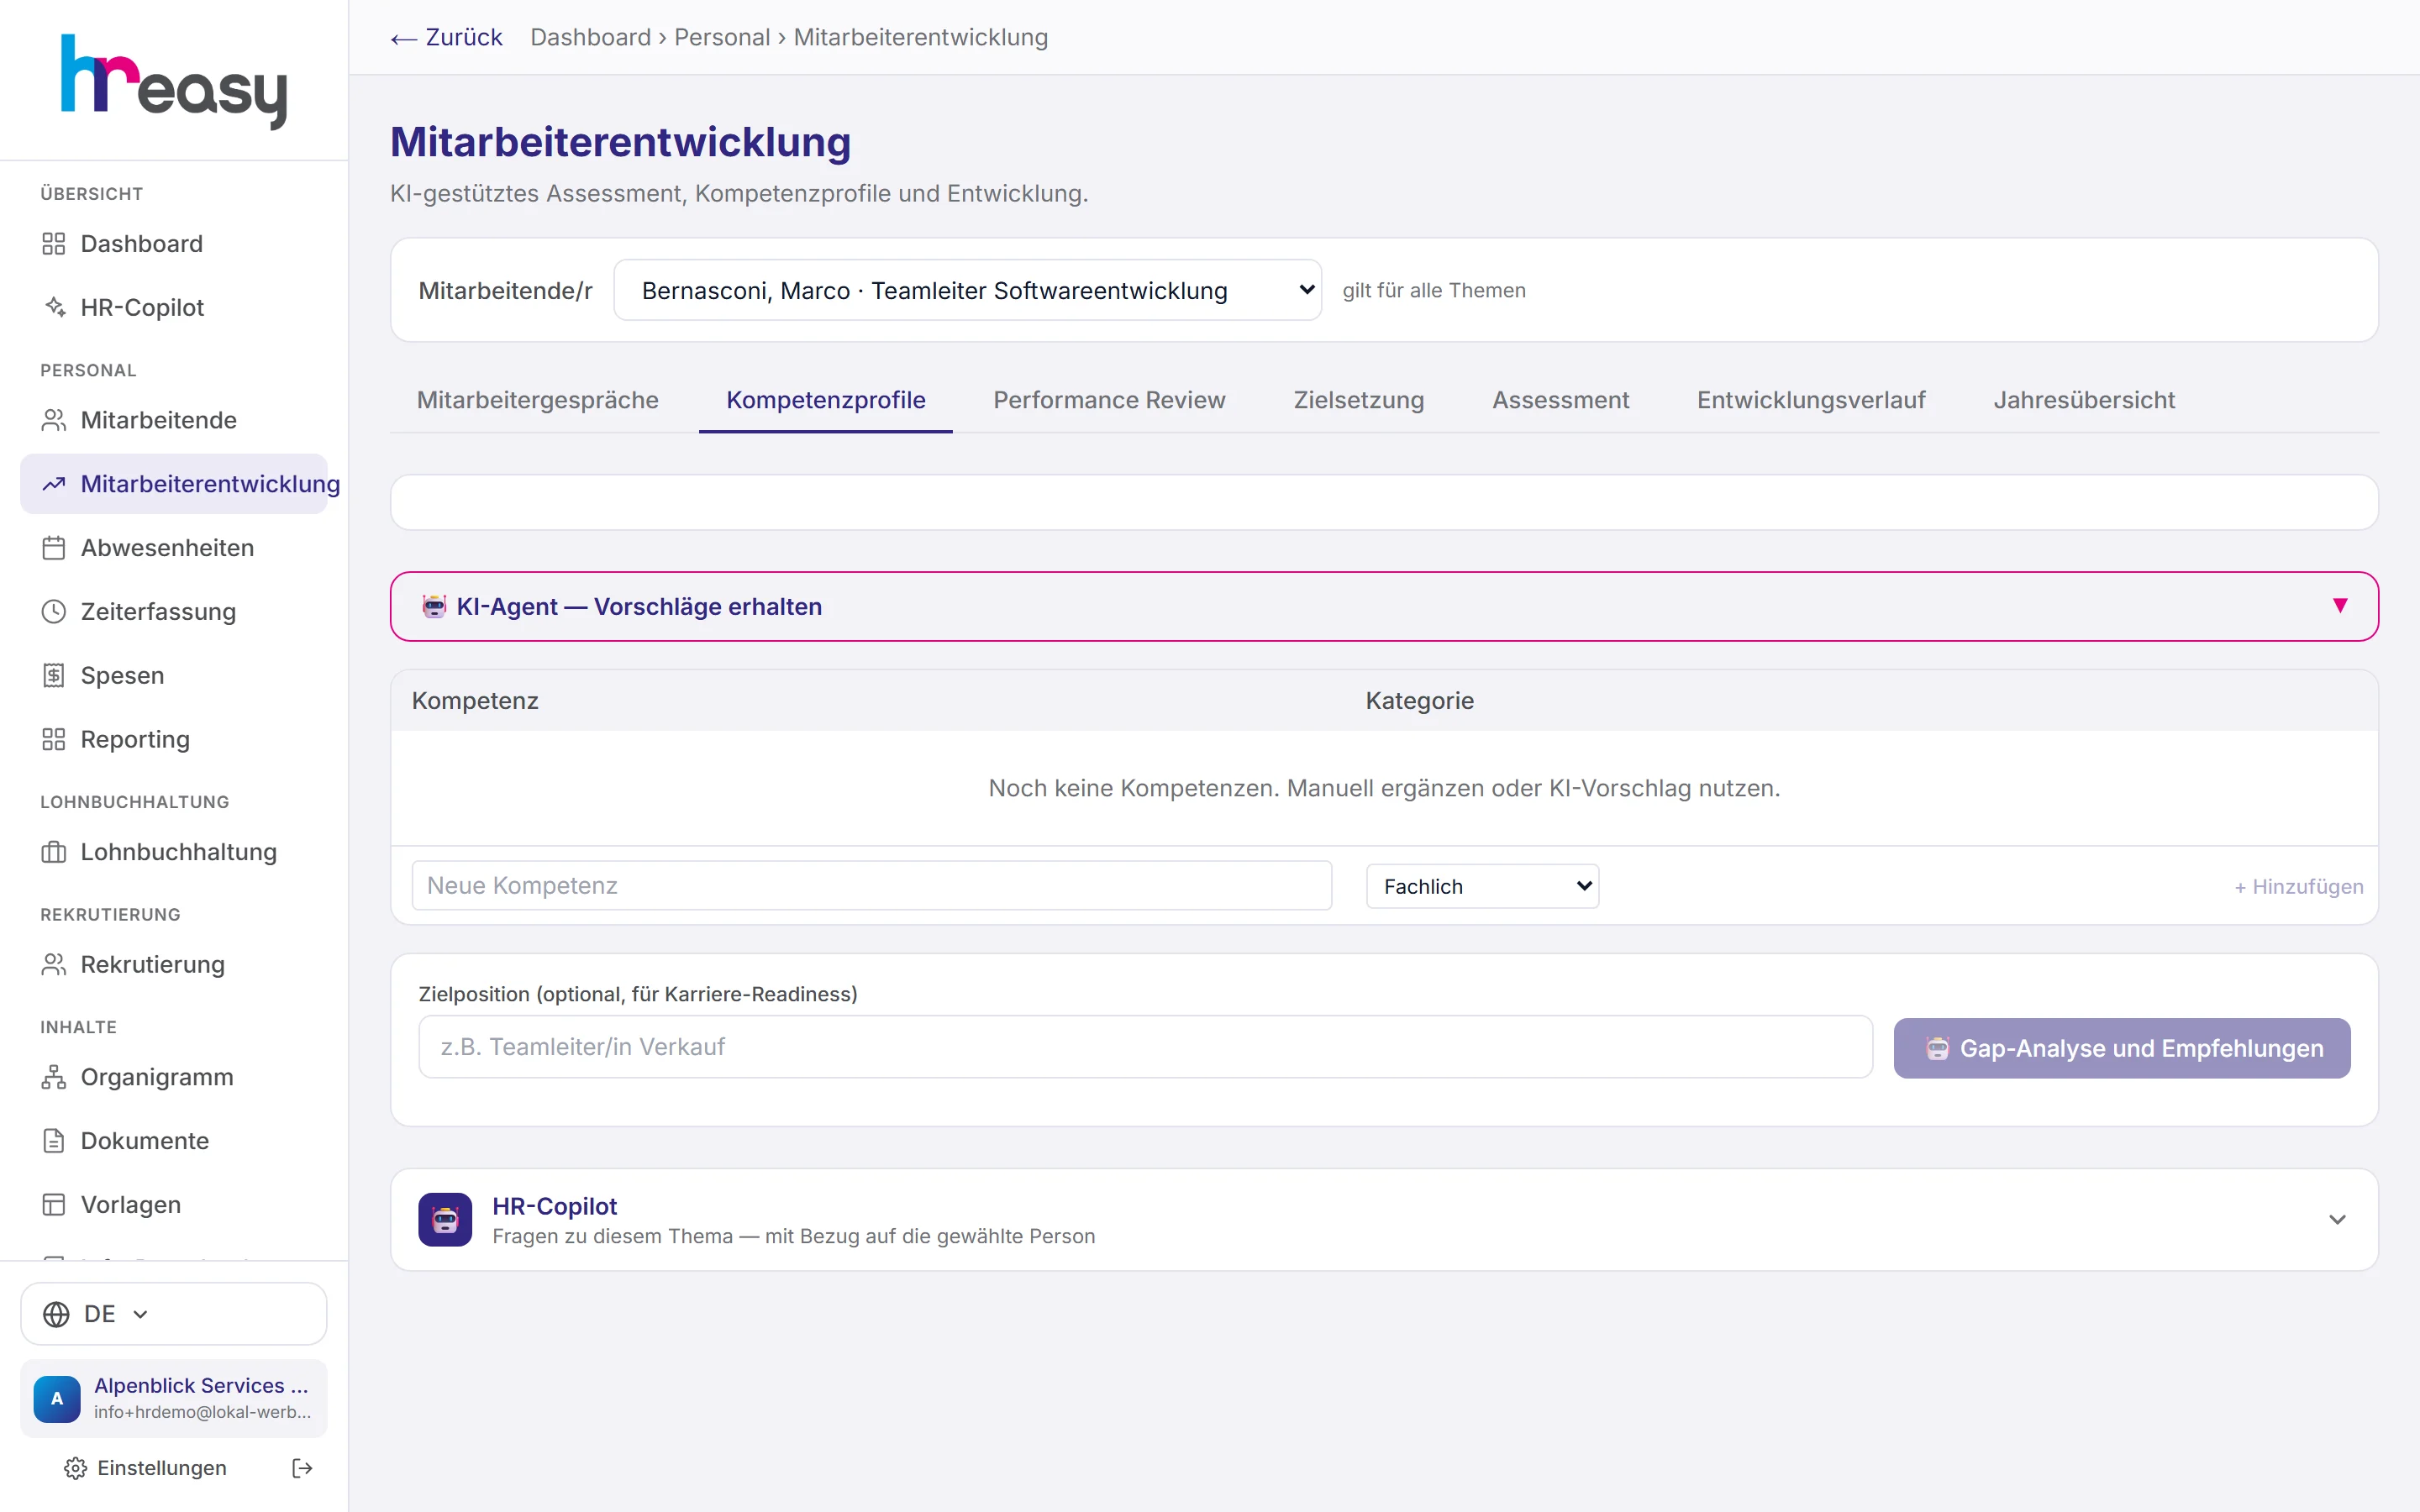
Task: Click the Rekrutierung people icon
Action: (x=54, y=965)
